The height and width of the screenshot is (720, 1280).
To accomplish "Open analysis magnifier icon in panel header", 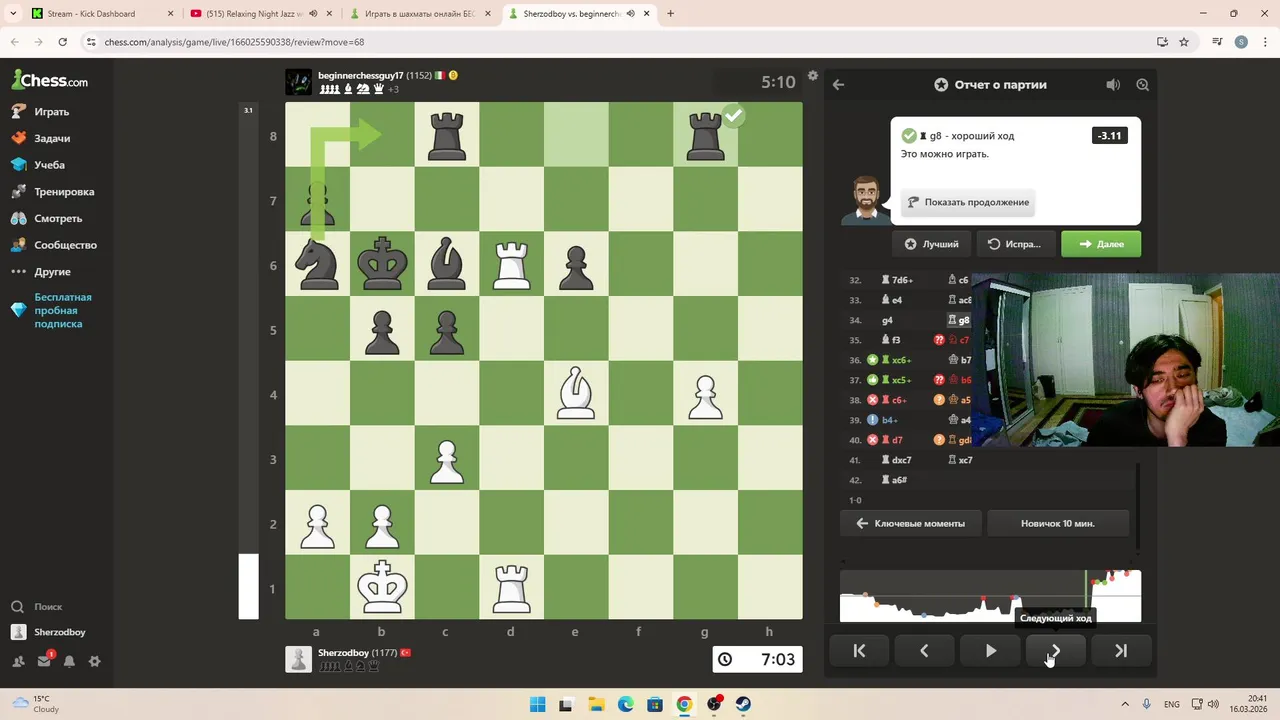I will point(1143,85).
